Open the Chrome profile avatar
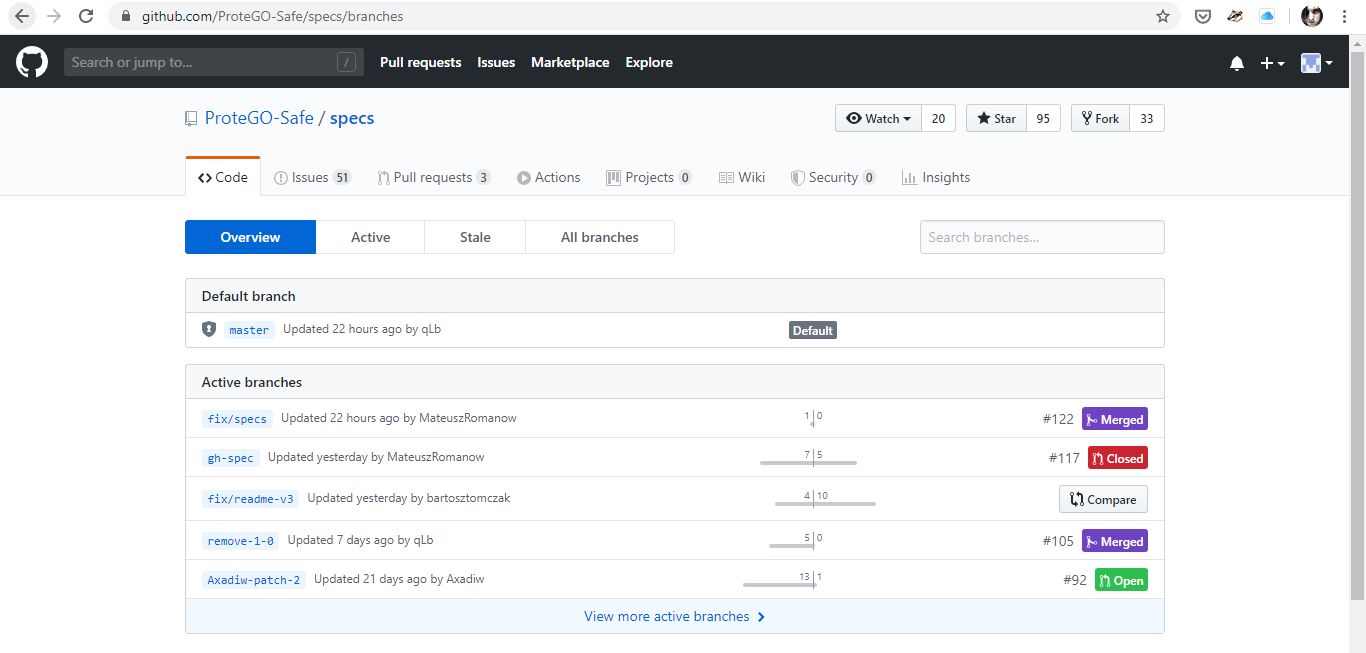Screen dimensions: 1366x653 1312,16
